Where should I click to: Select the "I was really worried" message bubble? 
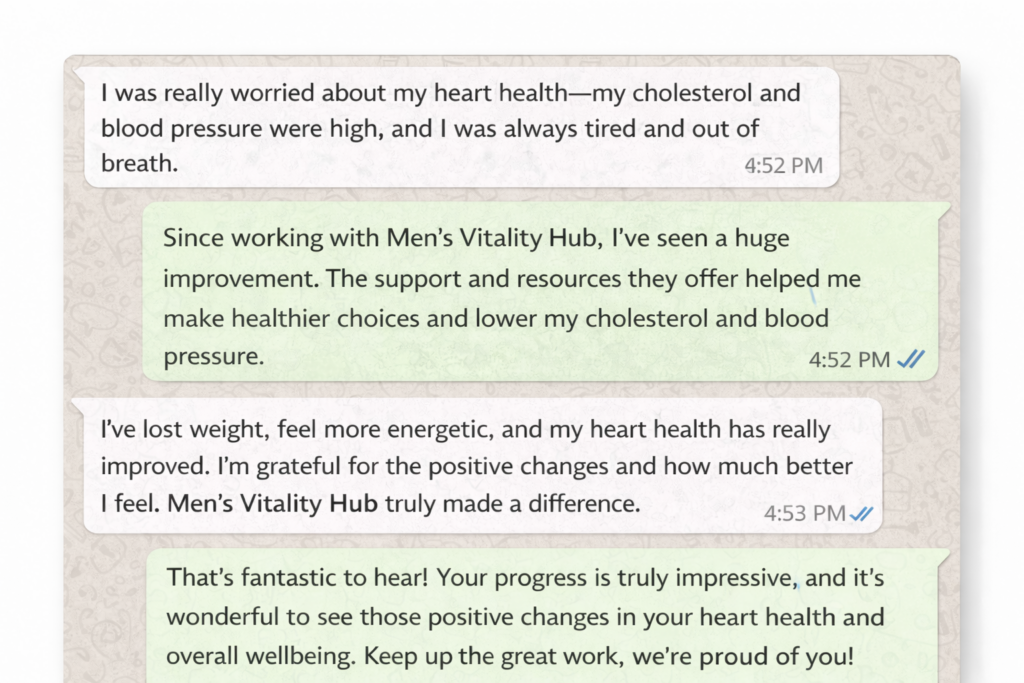pos(461,127)
